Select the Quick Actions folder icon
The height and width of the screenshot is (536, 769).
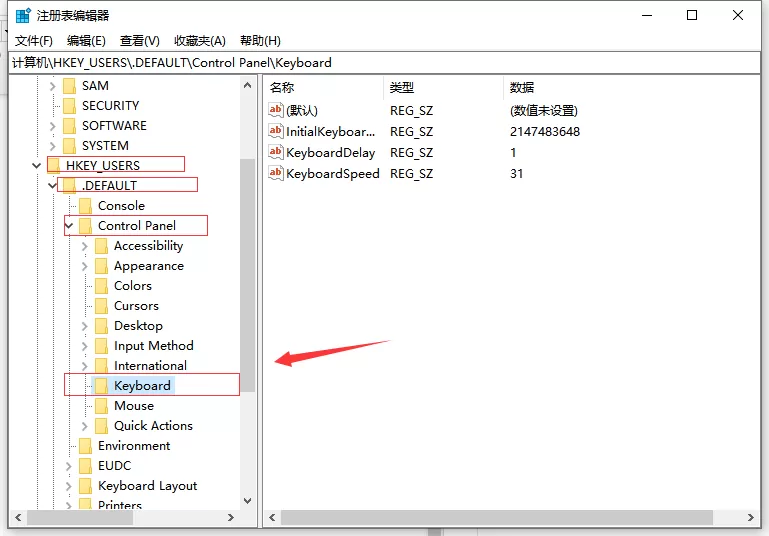102,426
